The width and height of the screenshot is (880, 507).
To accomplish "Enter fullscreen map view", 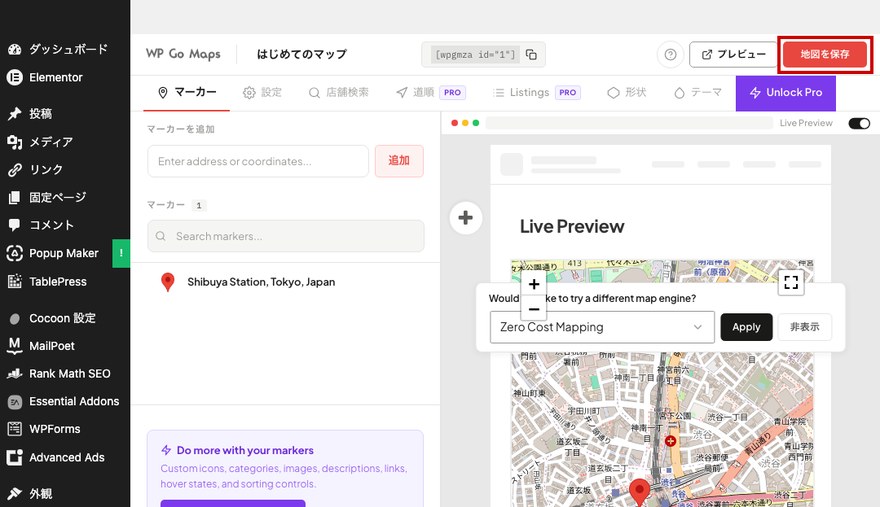I will (791, 282).
